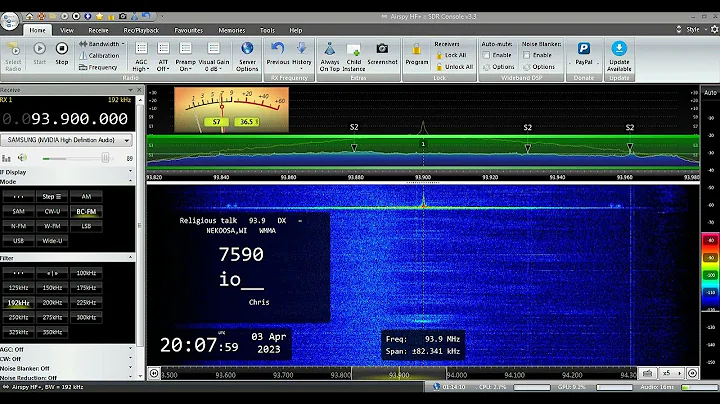Select USB mode

coord(18,241)
